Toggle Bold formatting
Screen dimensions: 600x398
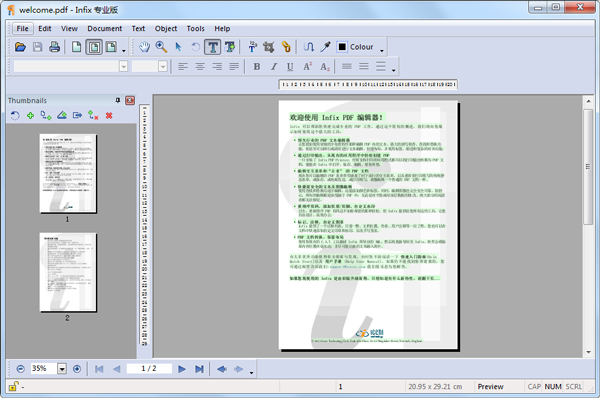[x=257, y=67]
